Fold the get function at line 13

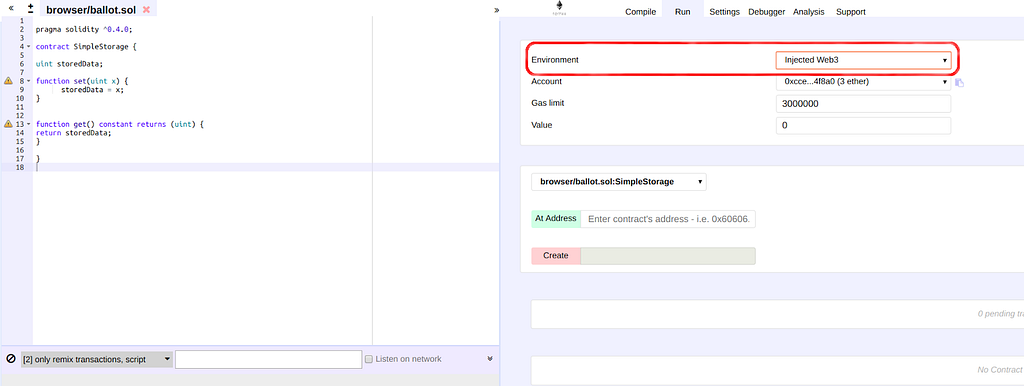point(29,123)
